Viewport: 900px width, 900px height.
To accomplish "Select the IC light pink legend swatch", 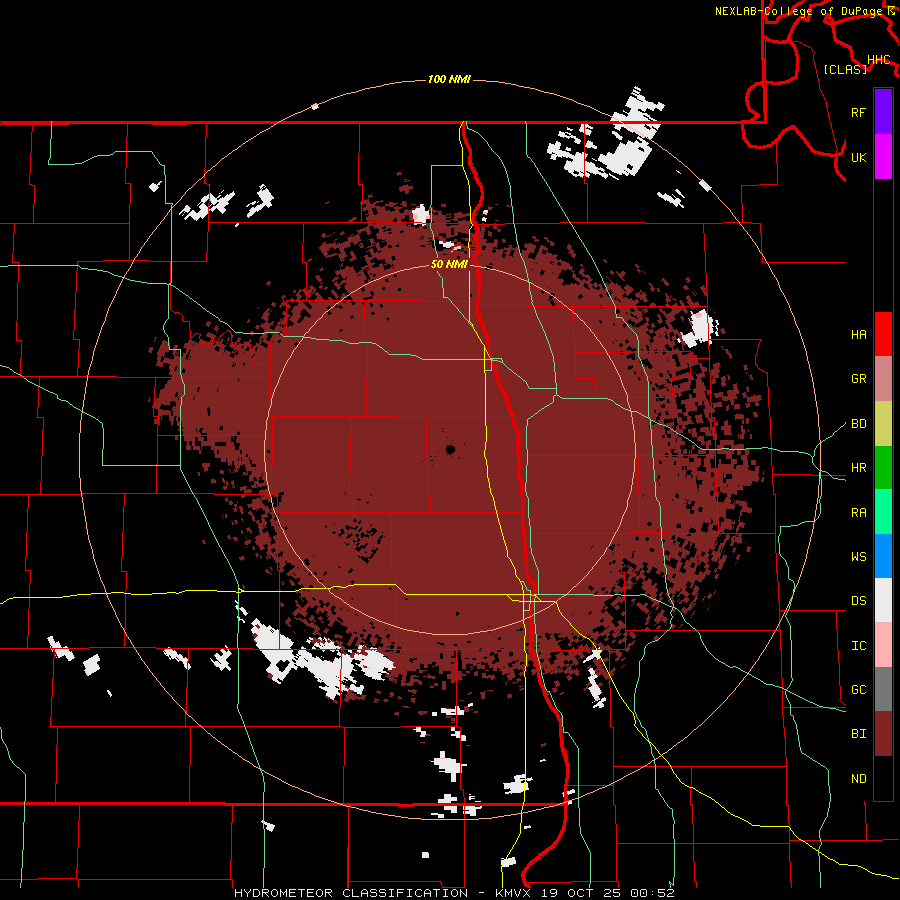I will [883, 645].
